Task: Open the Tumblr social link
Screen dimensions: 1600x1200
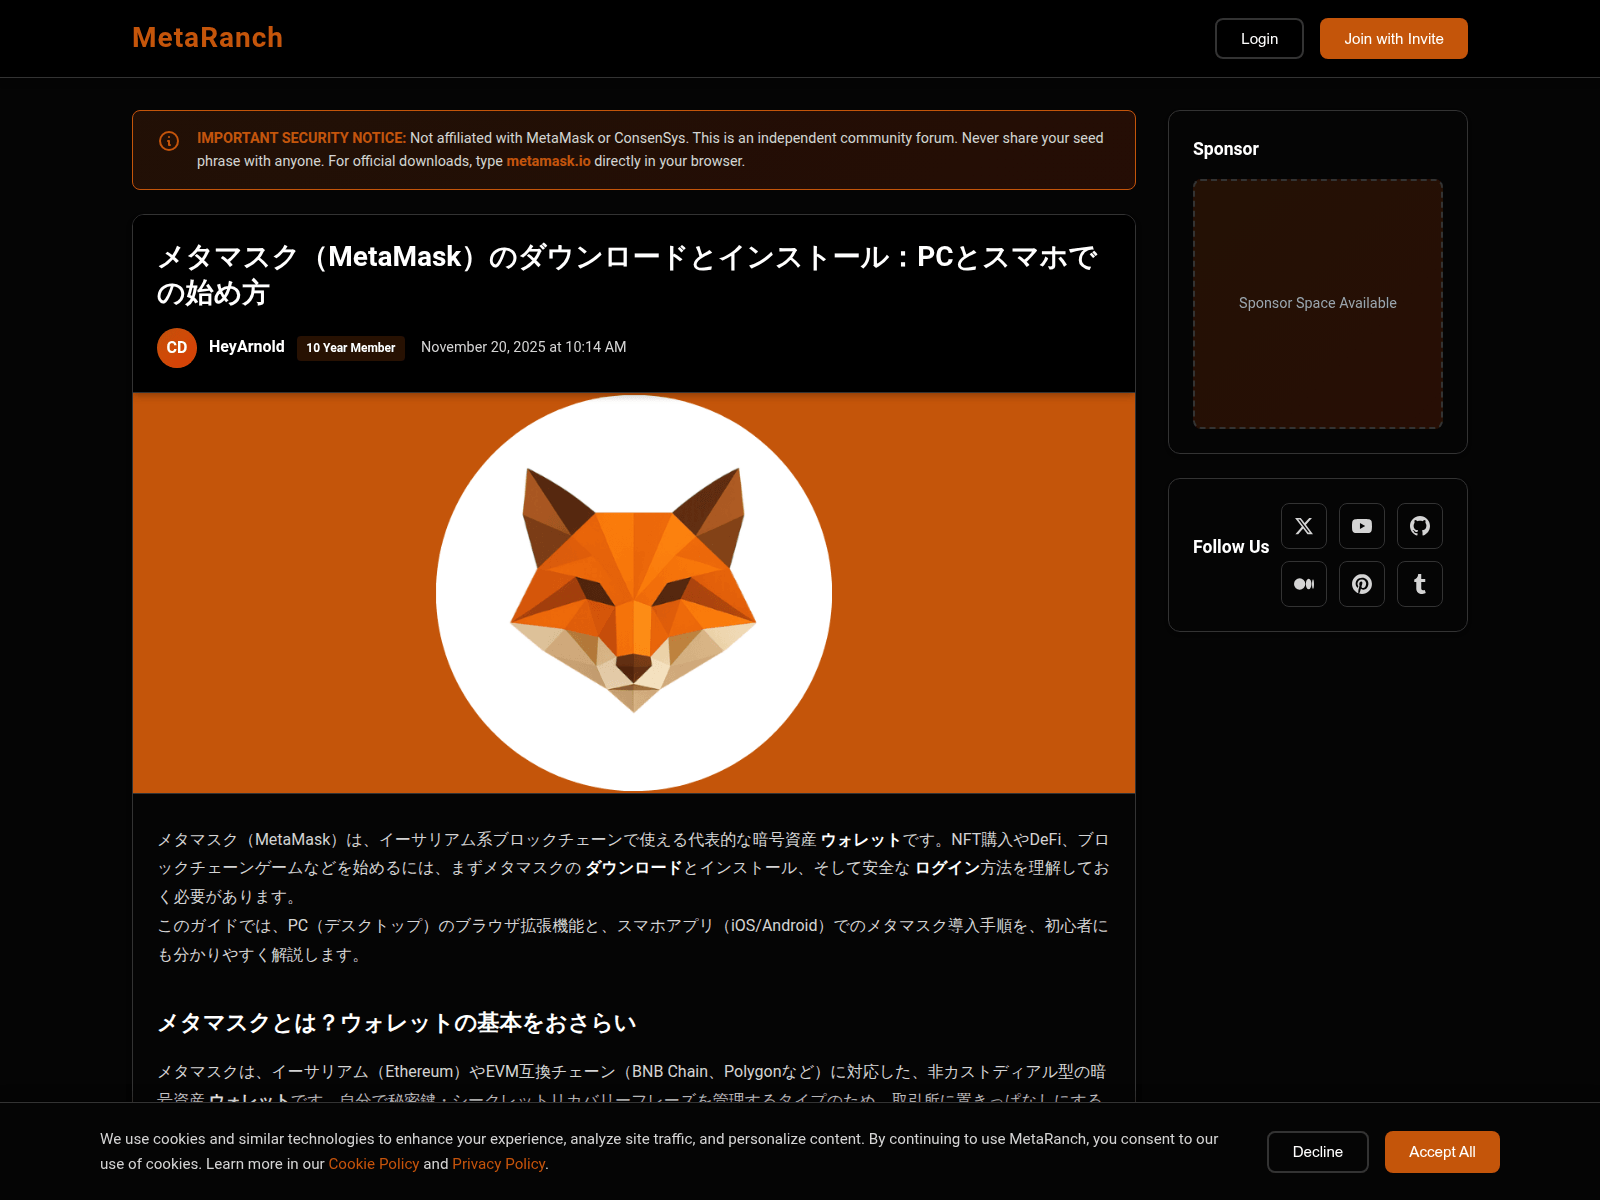Action: [1420, 584]
